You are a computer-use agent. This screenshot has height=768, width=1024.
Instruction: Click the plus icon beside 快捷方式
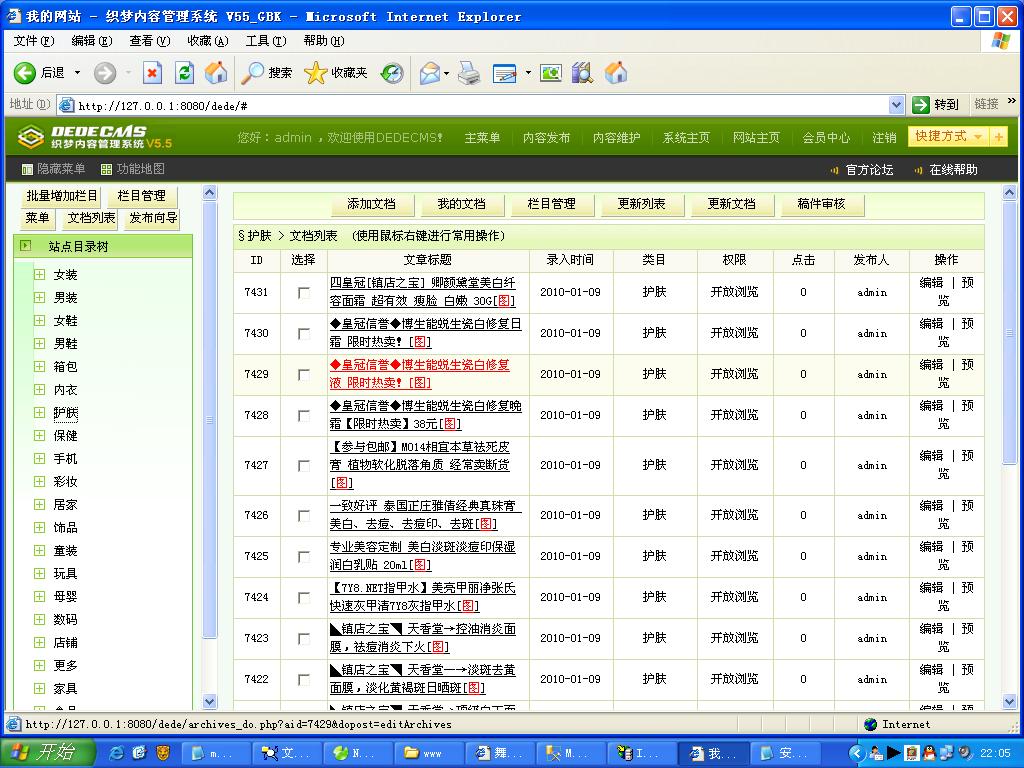pos(999,136)
